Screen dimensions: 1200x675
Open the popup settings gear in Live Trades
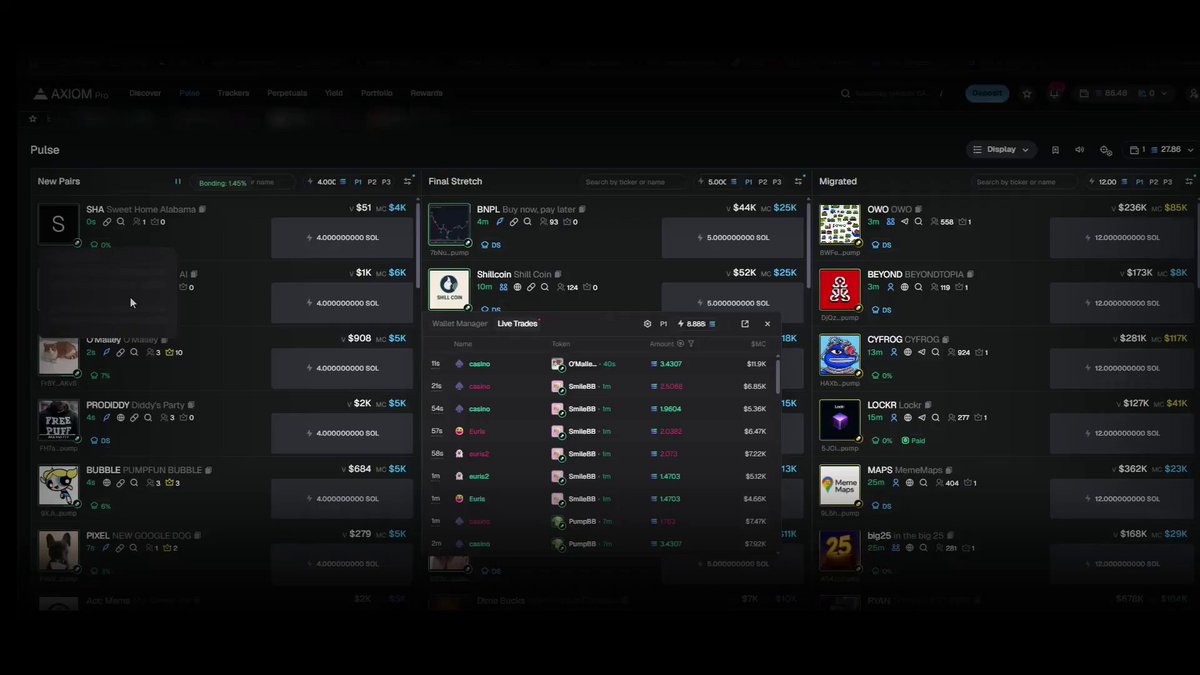coord(647,324)
